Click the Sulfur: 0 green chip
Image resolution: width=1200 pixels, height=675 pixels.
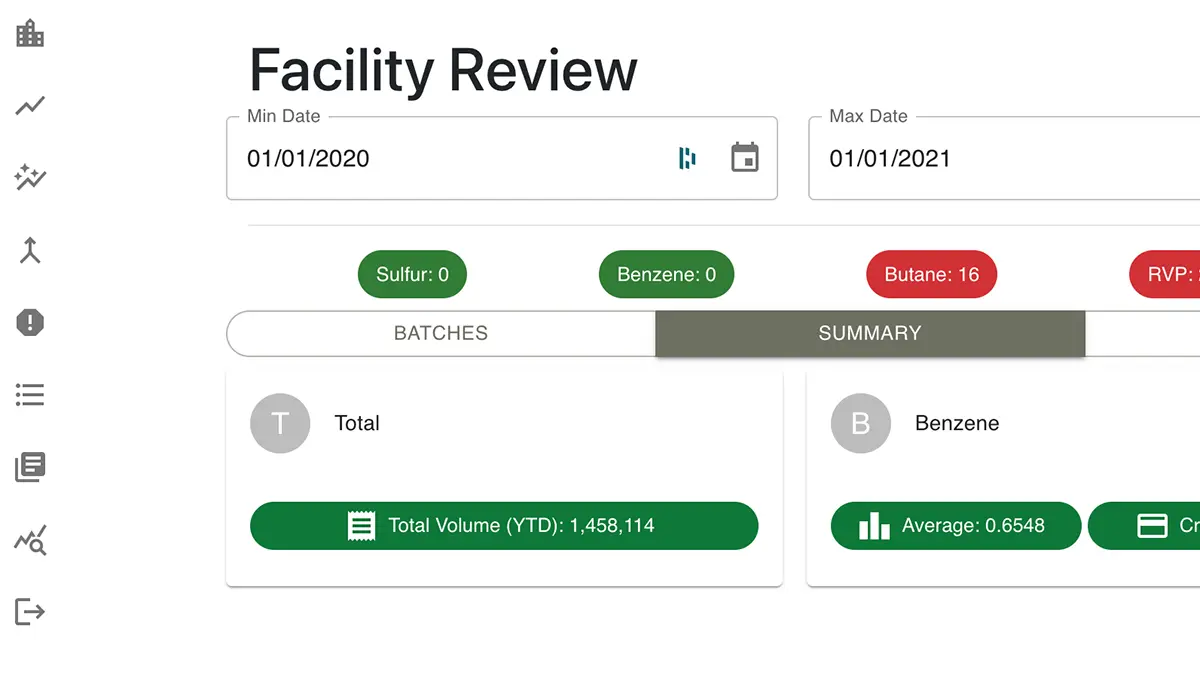tap(412, 274)
